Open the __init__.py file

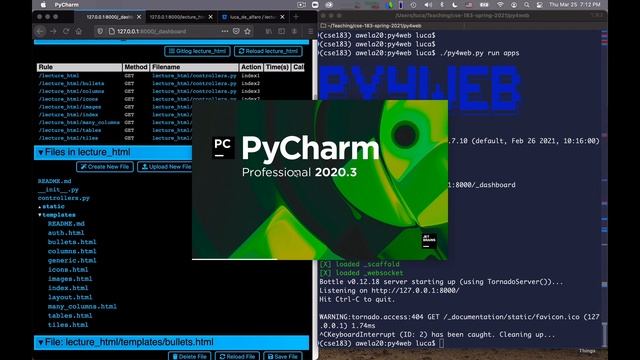58,189
